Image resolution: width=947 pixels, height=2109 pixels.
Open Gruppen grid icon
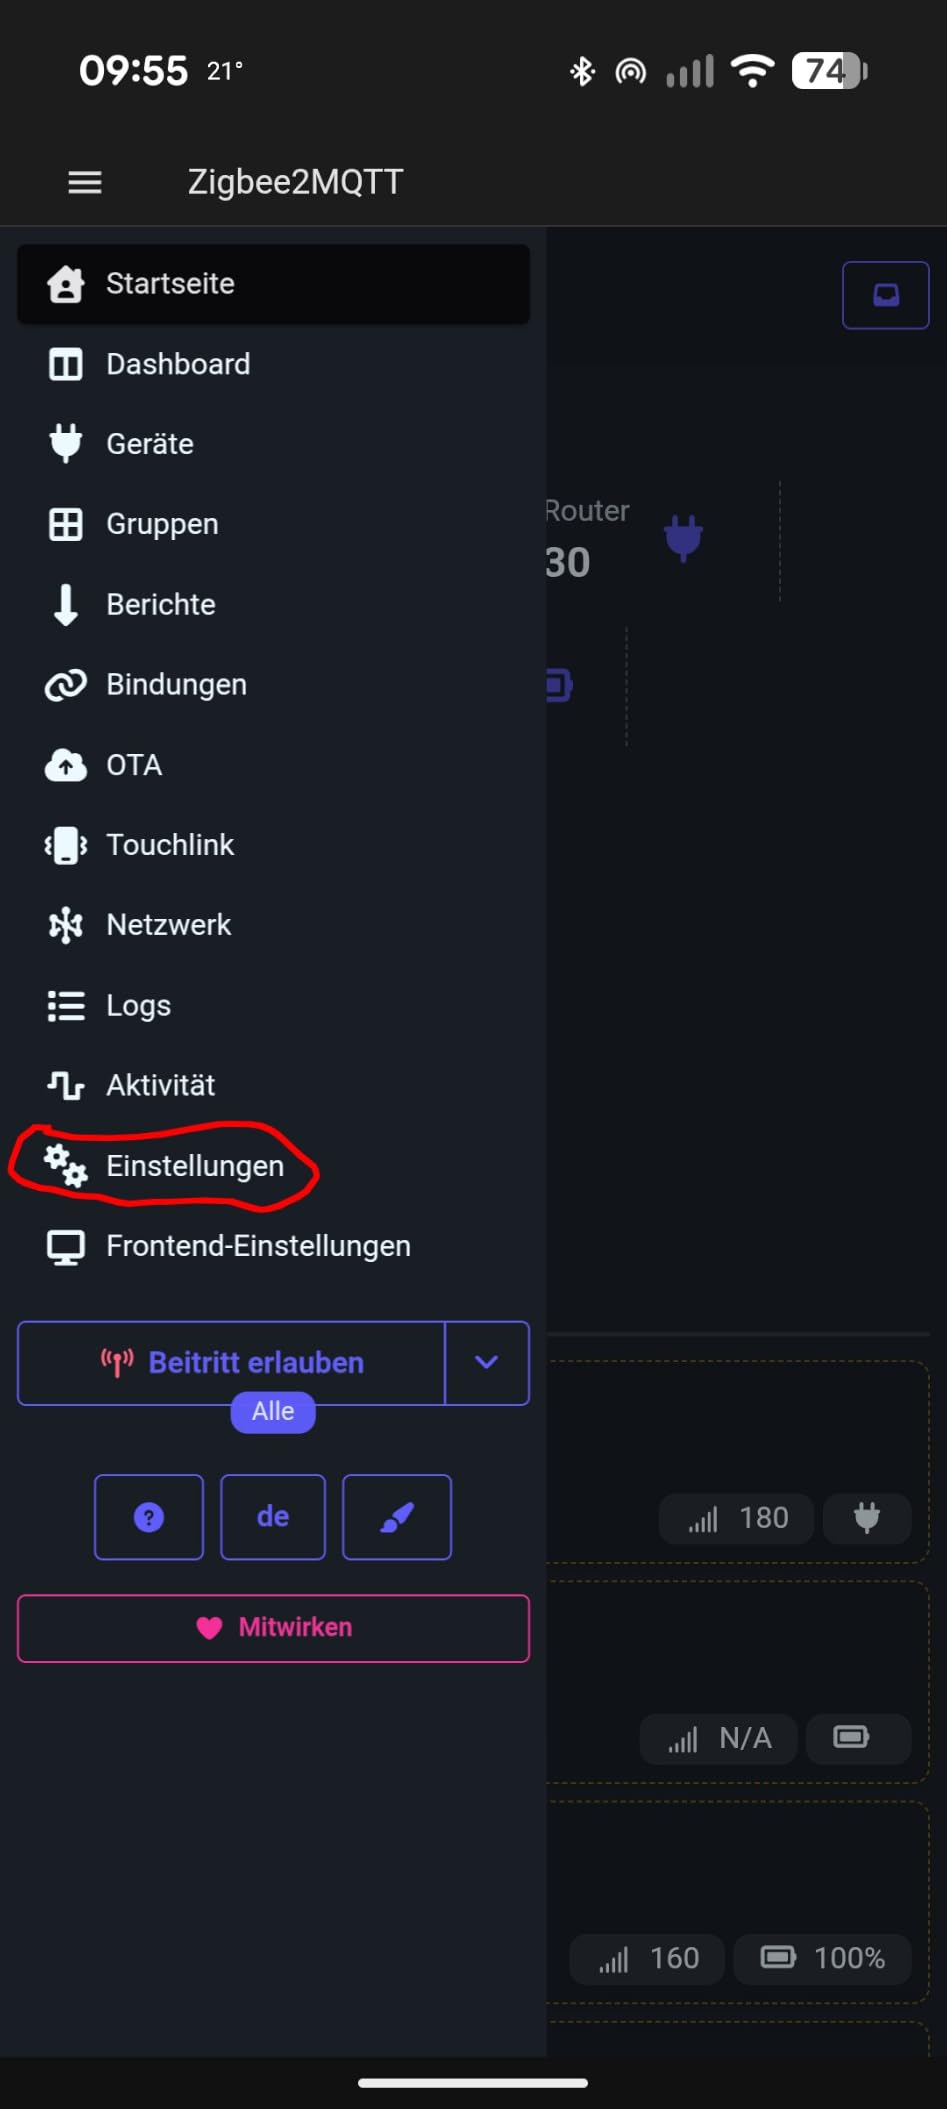click(x=66, y=524)
